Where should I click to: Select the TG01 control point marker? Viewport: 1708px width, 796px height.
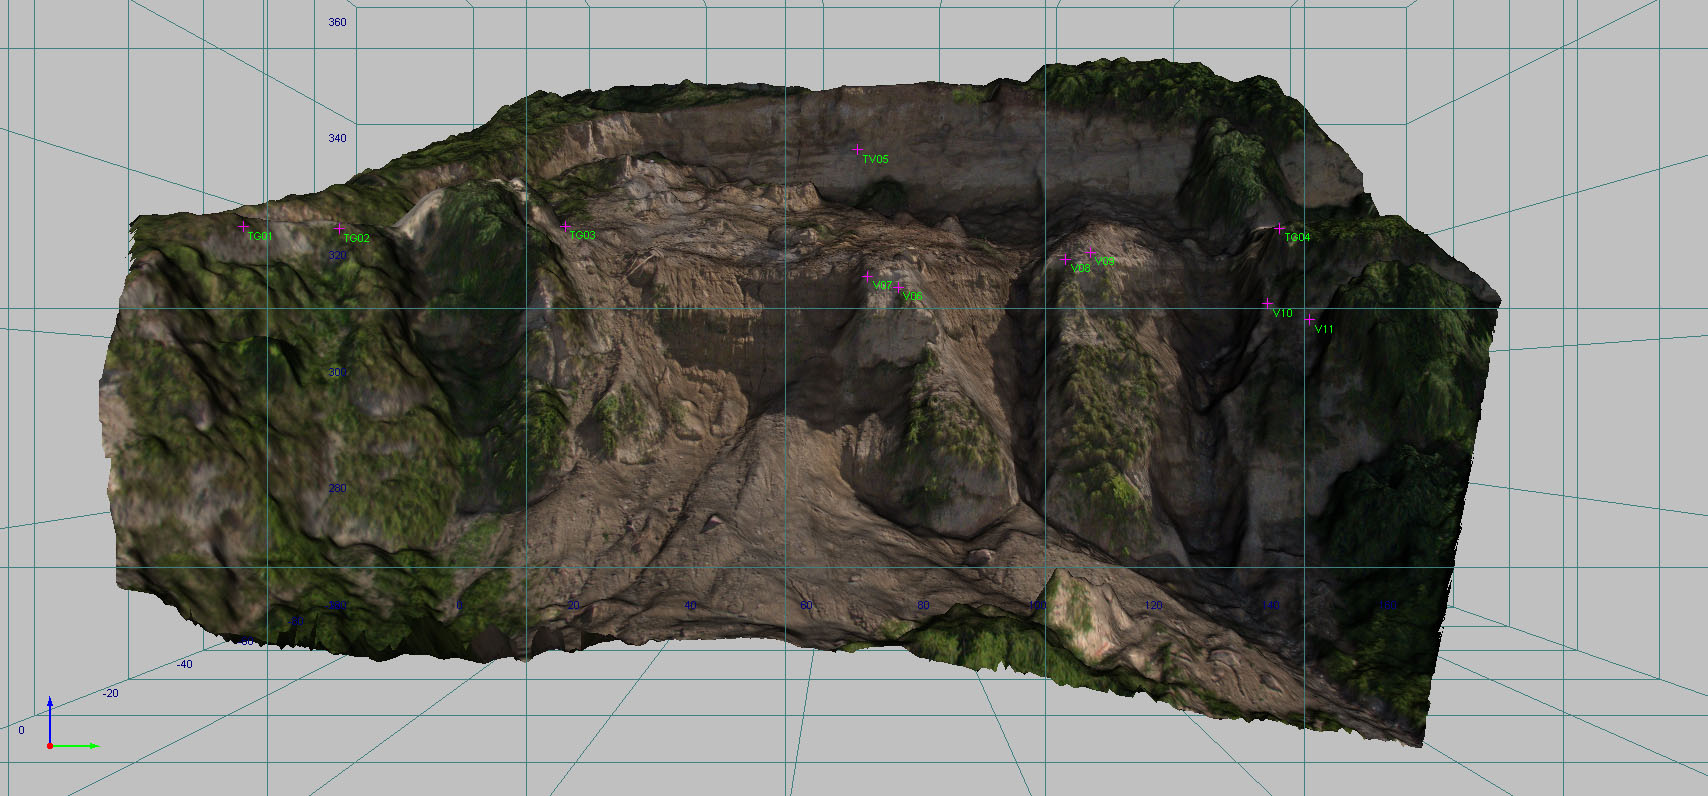point(243,227)
